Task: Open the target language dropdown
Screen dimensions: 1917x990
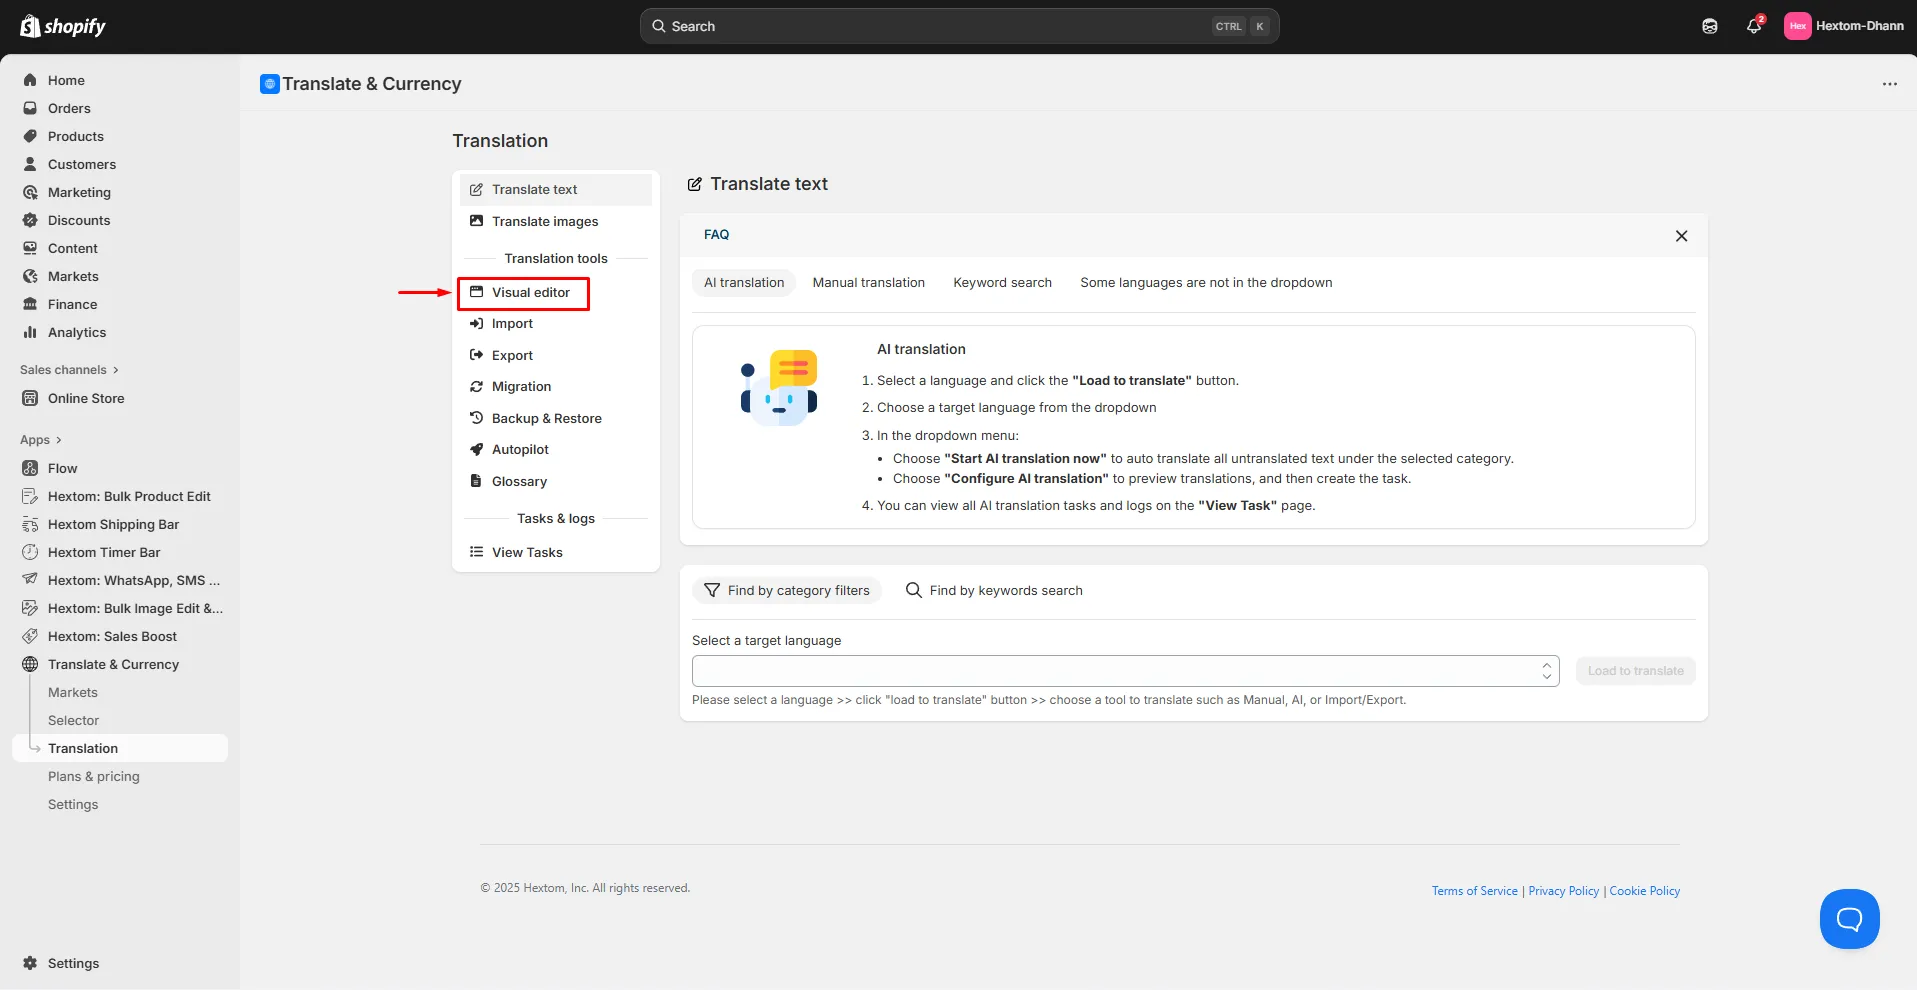Action: click(1126, 671)
